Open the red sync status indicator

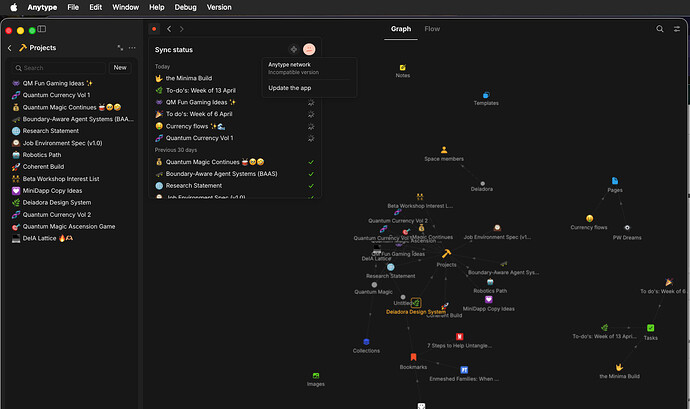[154, 29]
